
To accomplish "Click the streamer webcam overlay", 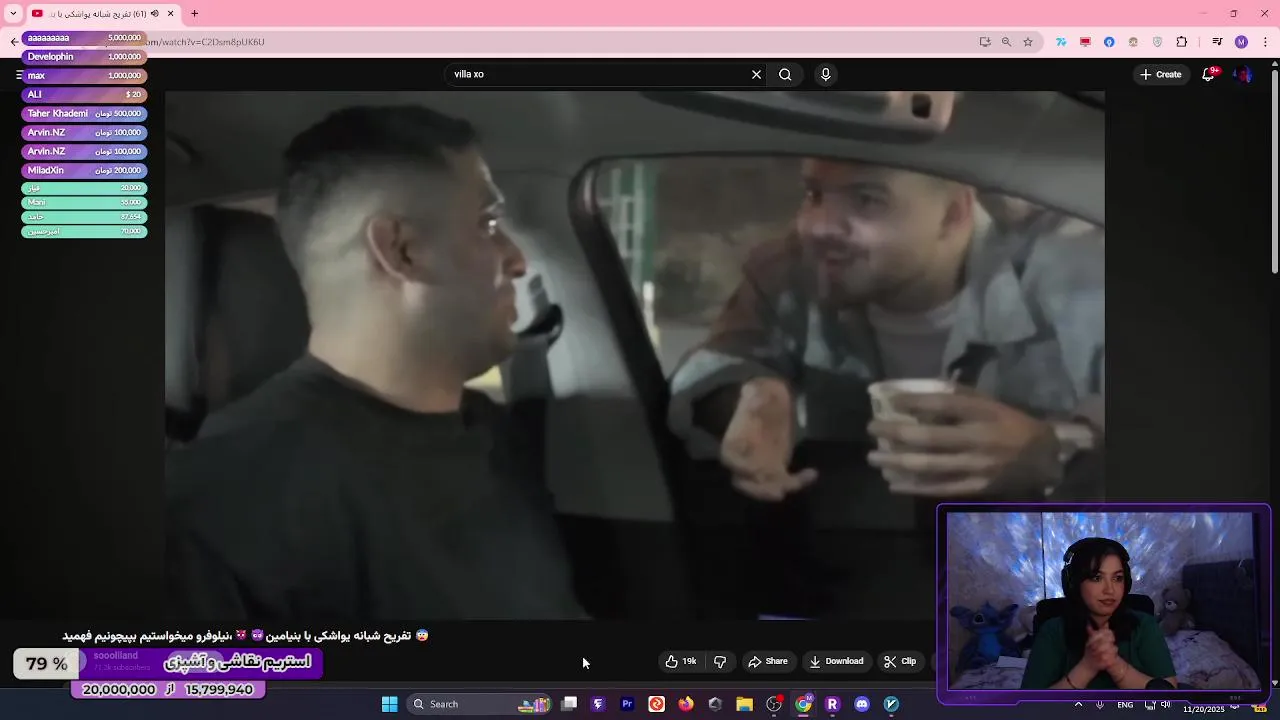I will point(1103,602).
